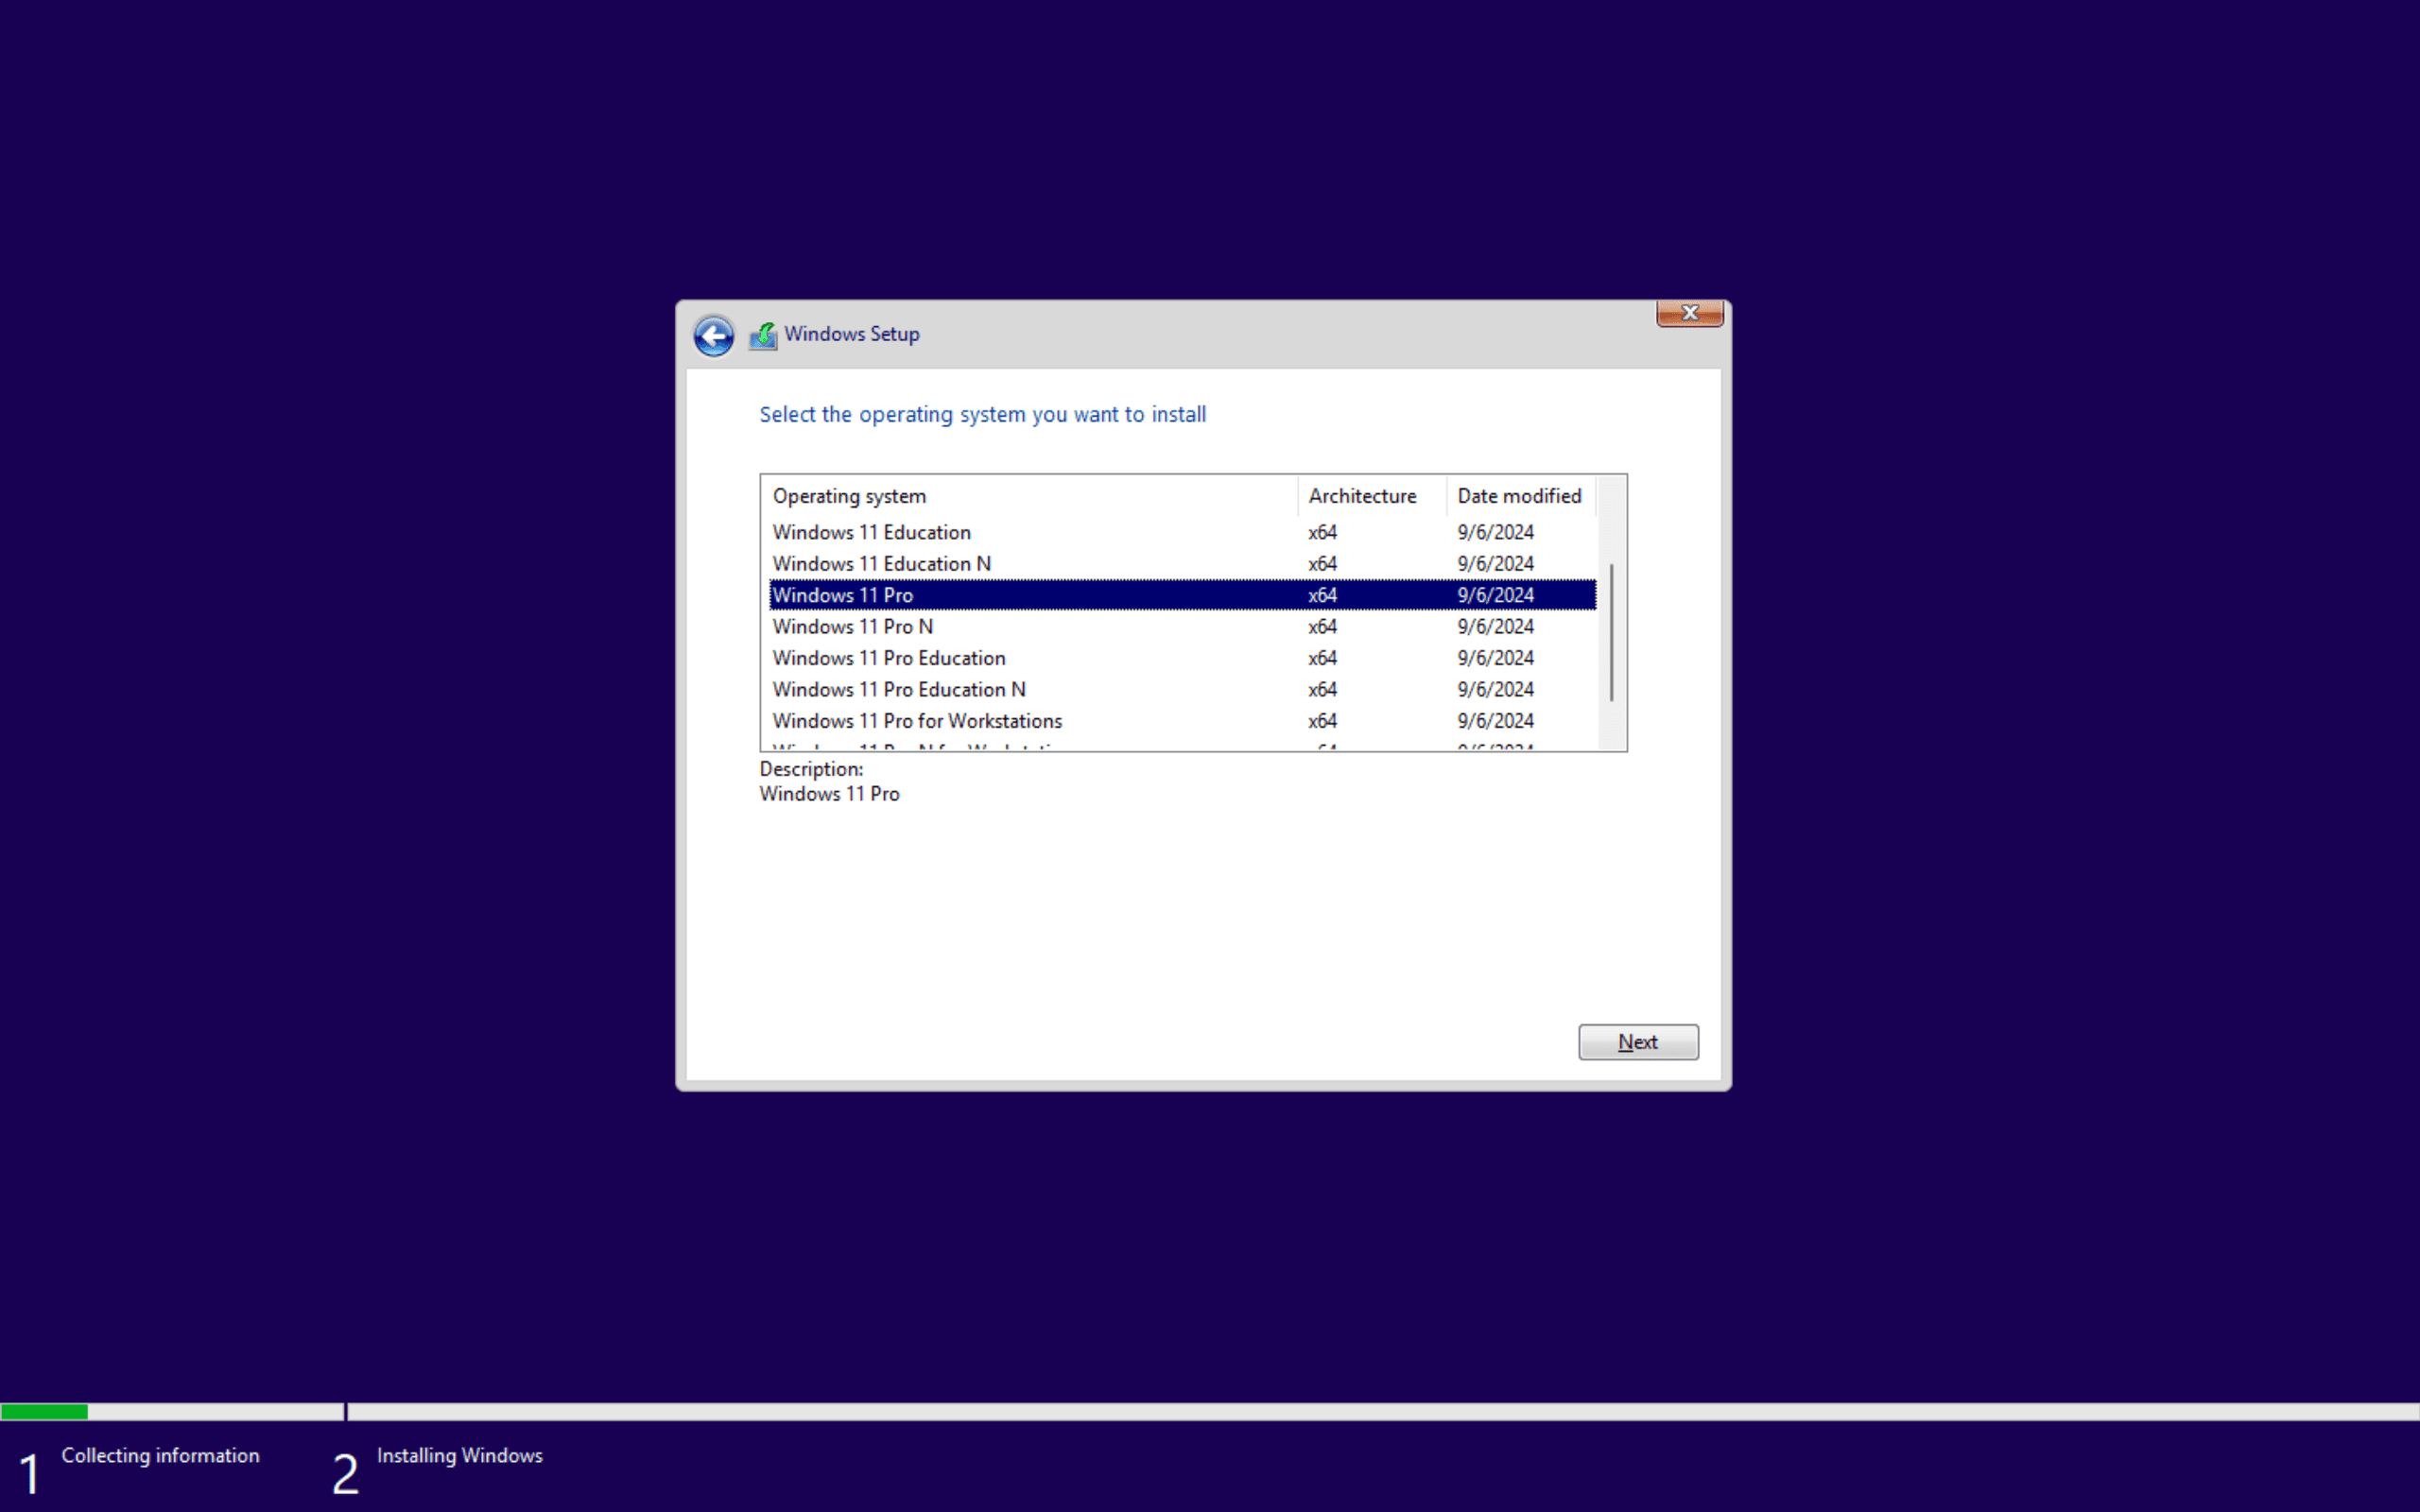Screen dimensions: 2420x1512
Task: Select Windows 11 Pro N edition
Action: (x=852, y=627)
